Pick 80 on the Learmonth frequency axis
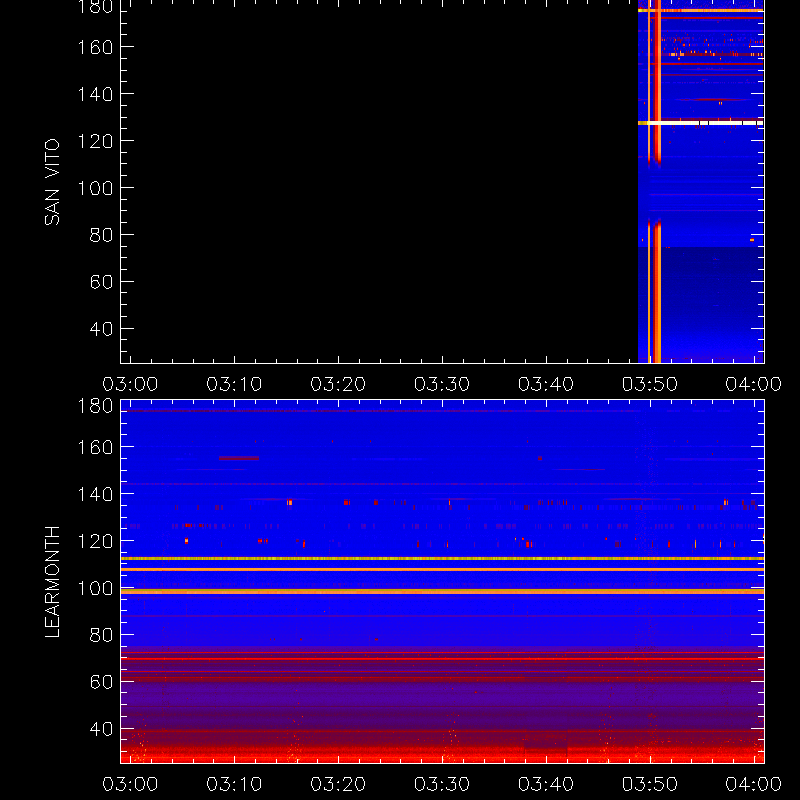The image size is (800, 800). [101, 635]
